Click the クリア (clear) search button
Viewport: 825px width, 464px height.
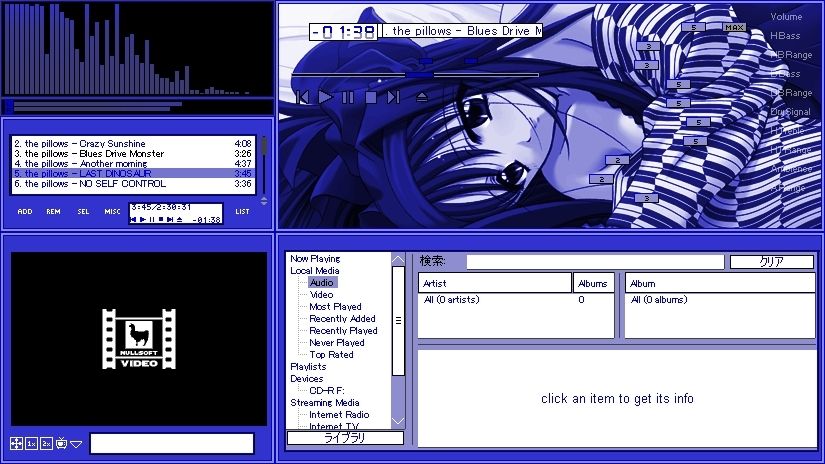pyautogui.click(x=772, y=262)
